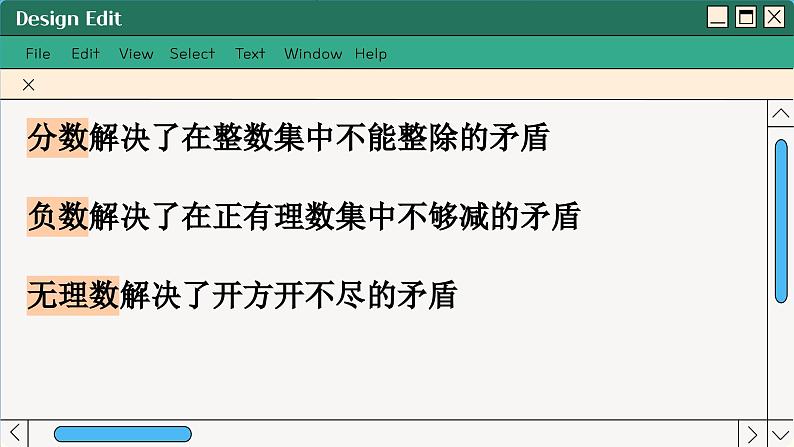
Task: Click the scroll left arrow on horizontal scrollbar
Action: click(x=14, y=434)
